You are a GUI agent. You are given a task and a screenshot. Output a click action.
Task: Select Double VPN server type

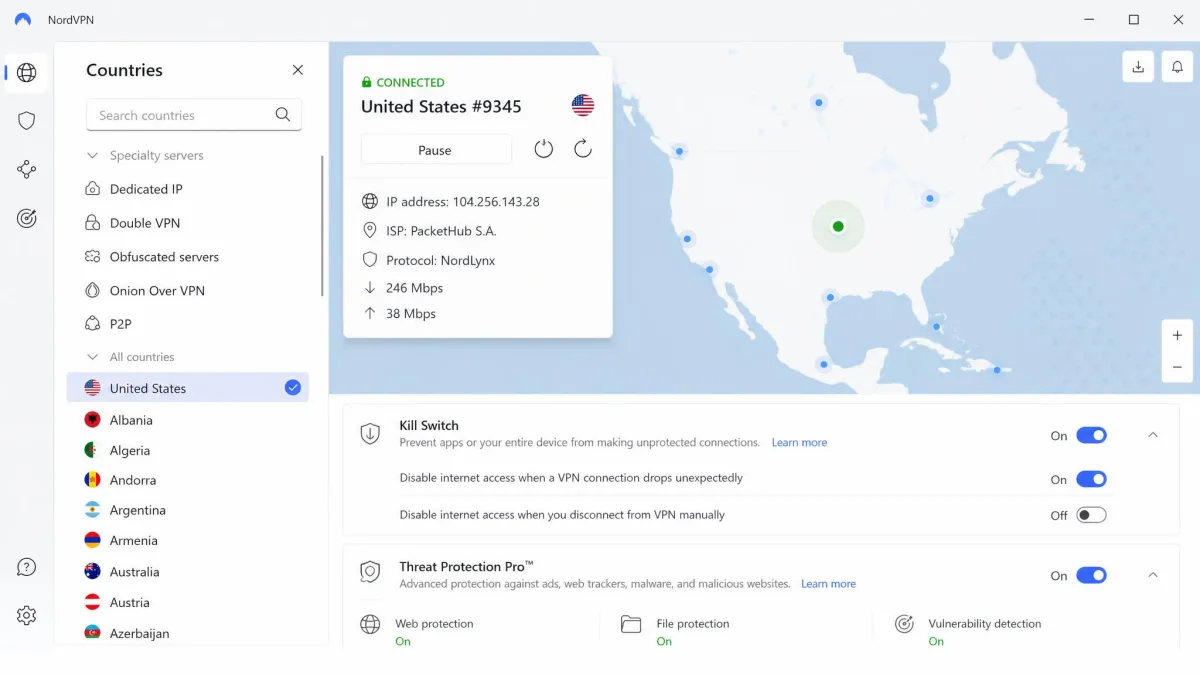pyautogui.click(x=145, y=223)
